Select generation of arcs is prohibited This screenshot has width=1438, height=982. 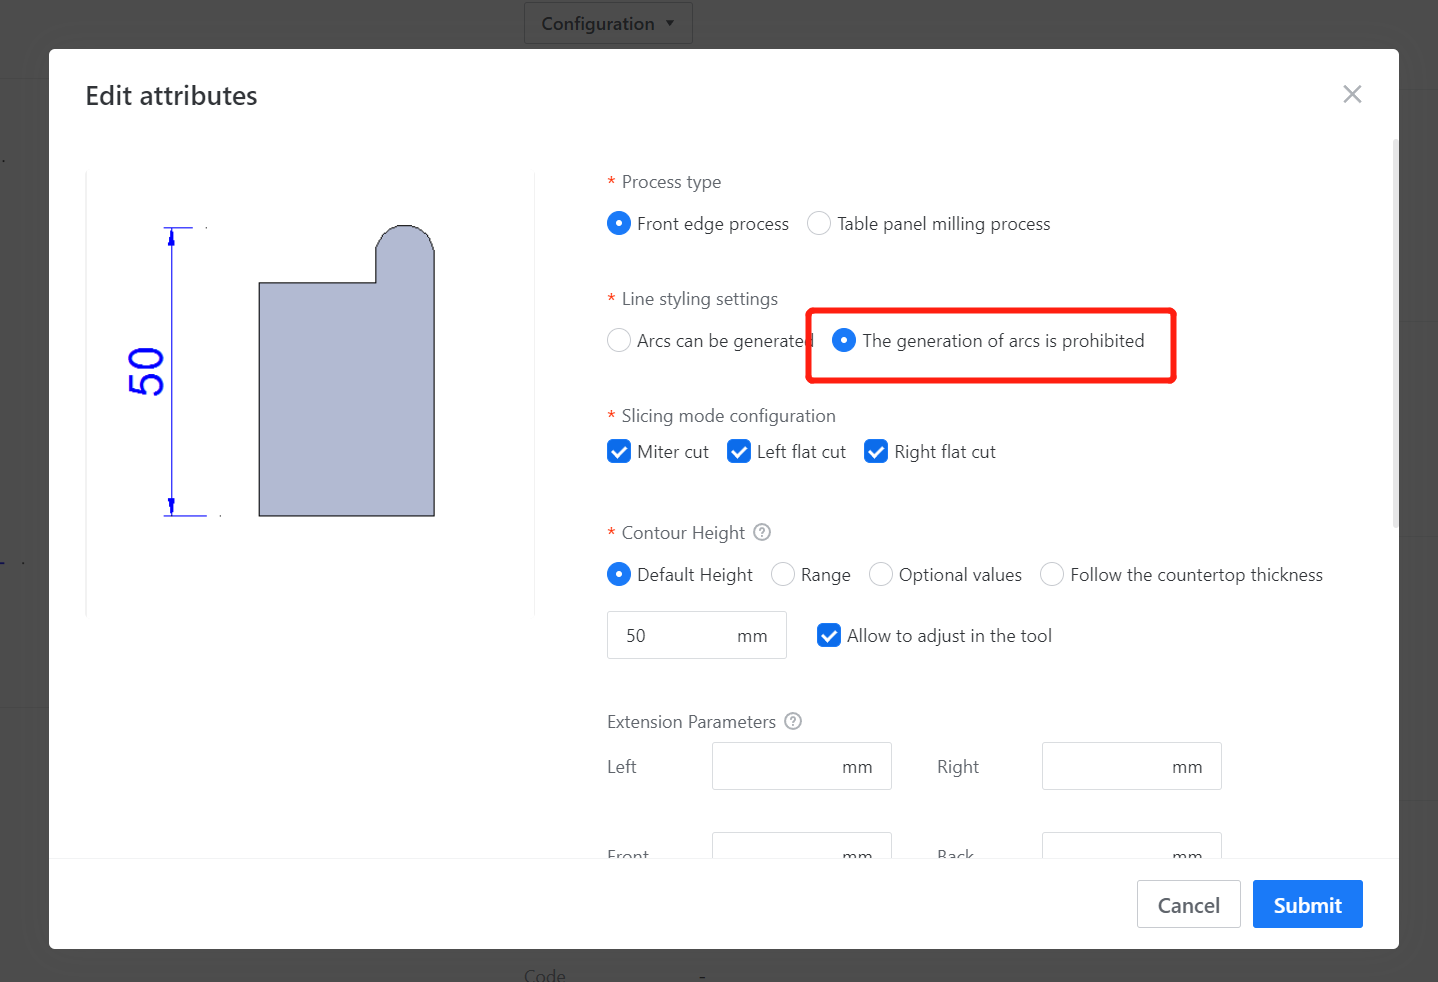(x=844, y=340)
